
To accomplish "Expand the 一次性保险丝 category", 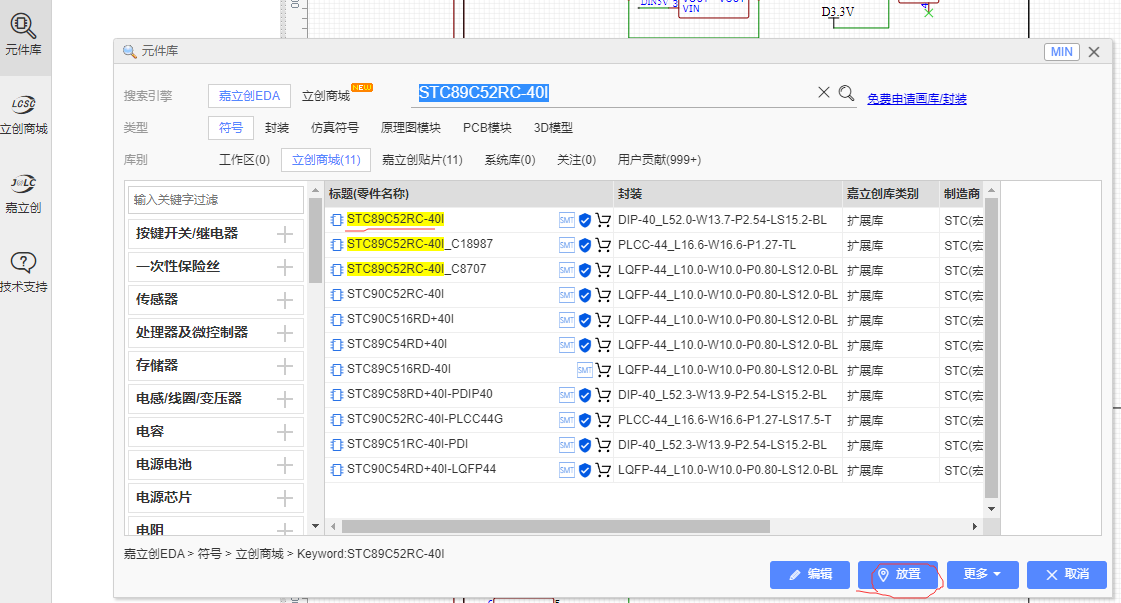I will click(285, 267).
